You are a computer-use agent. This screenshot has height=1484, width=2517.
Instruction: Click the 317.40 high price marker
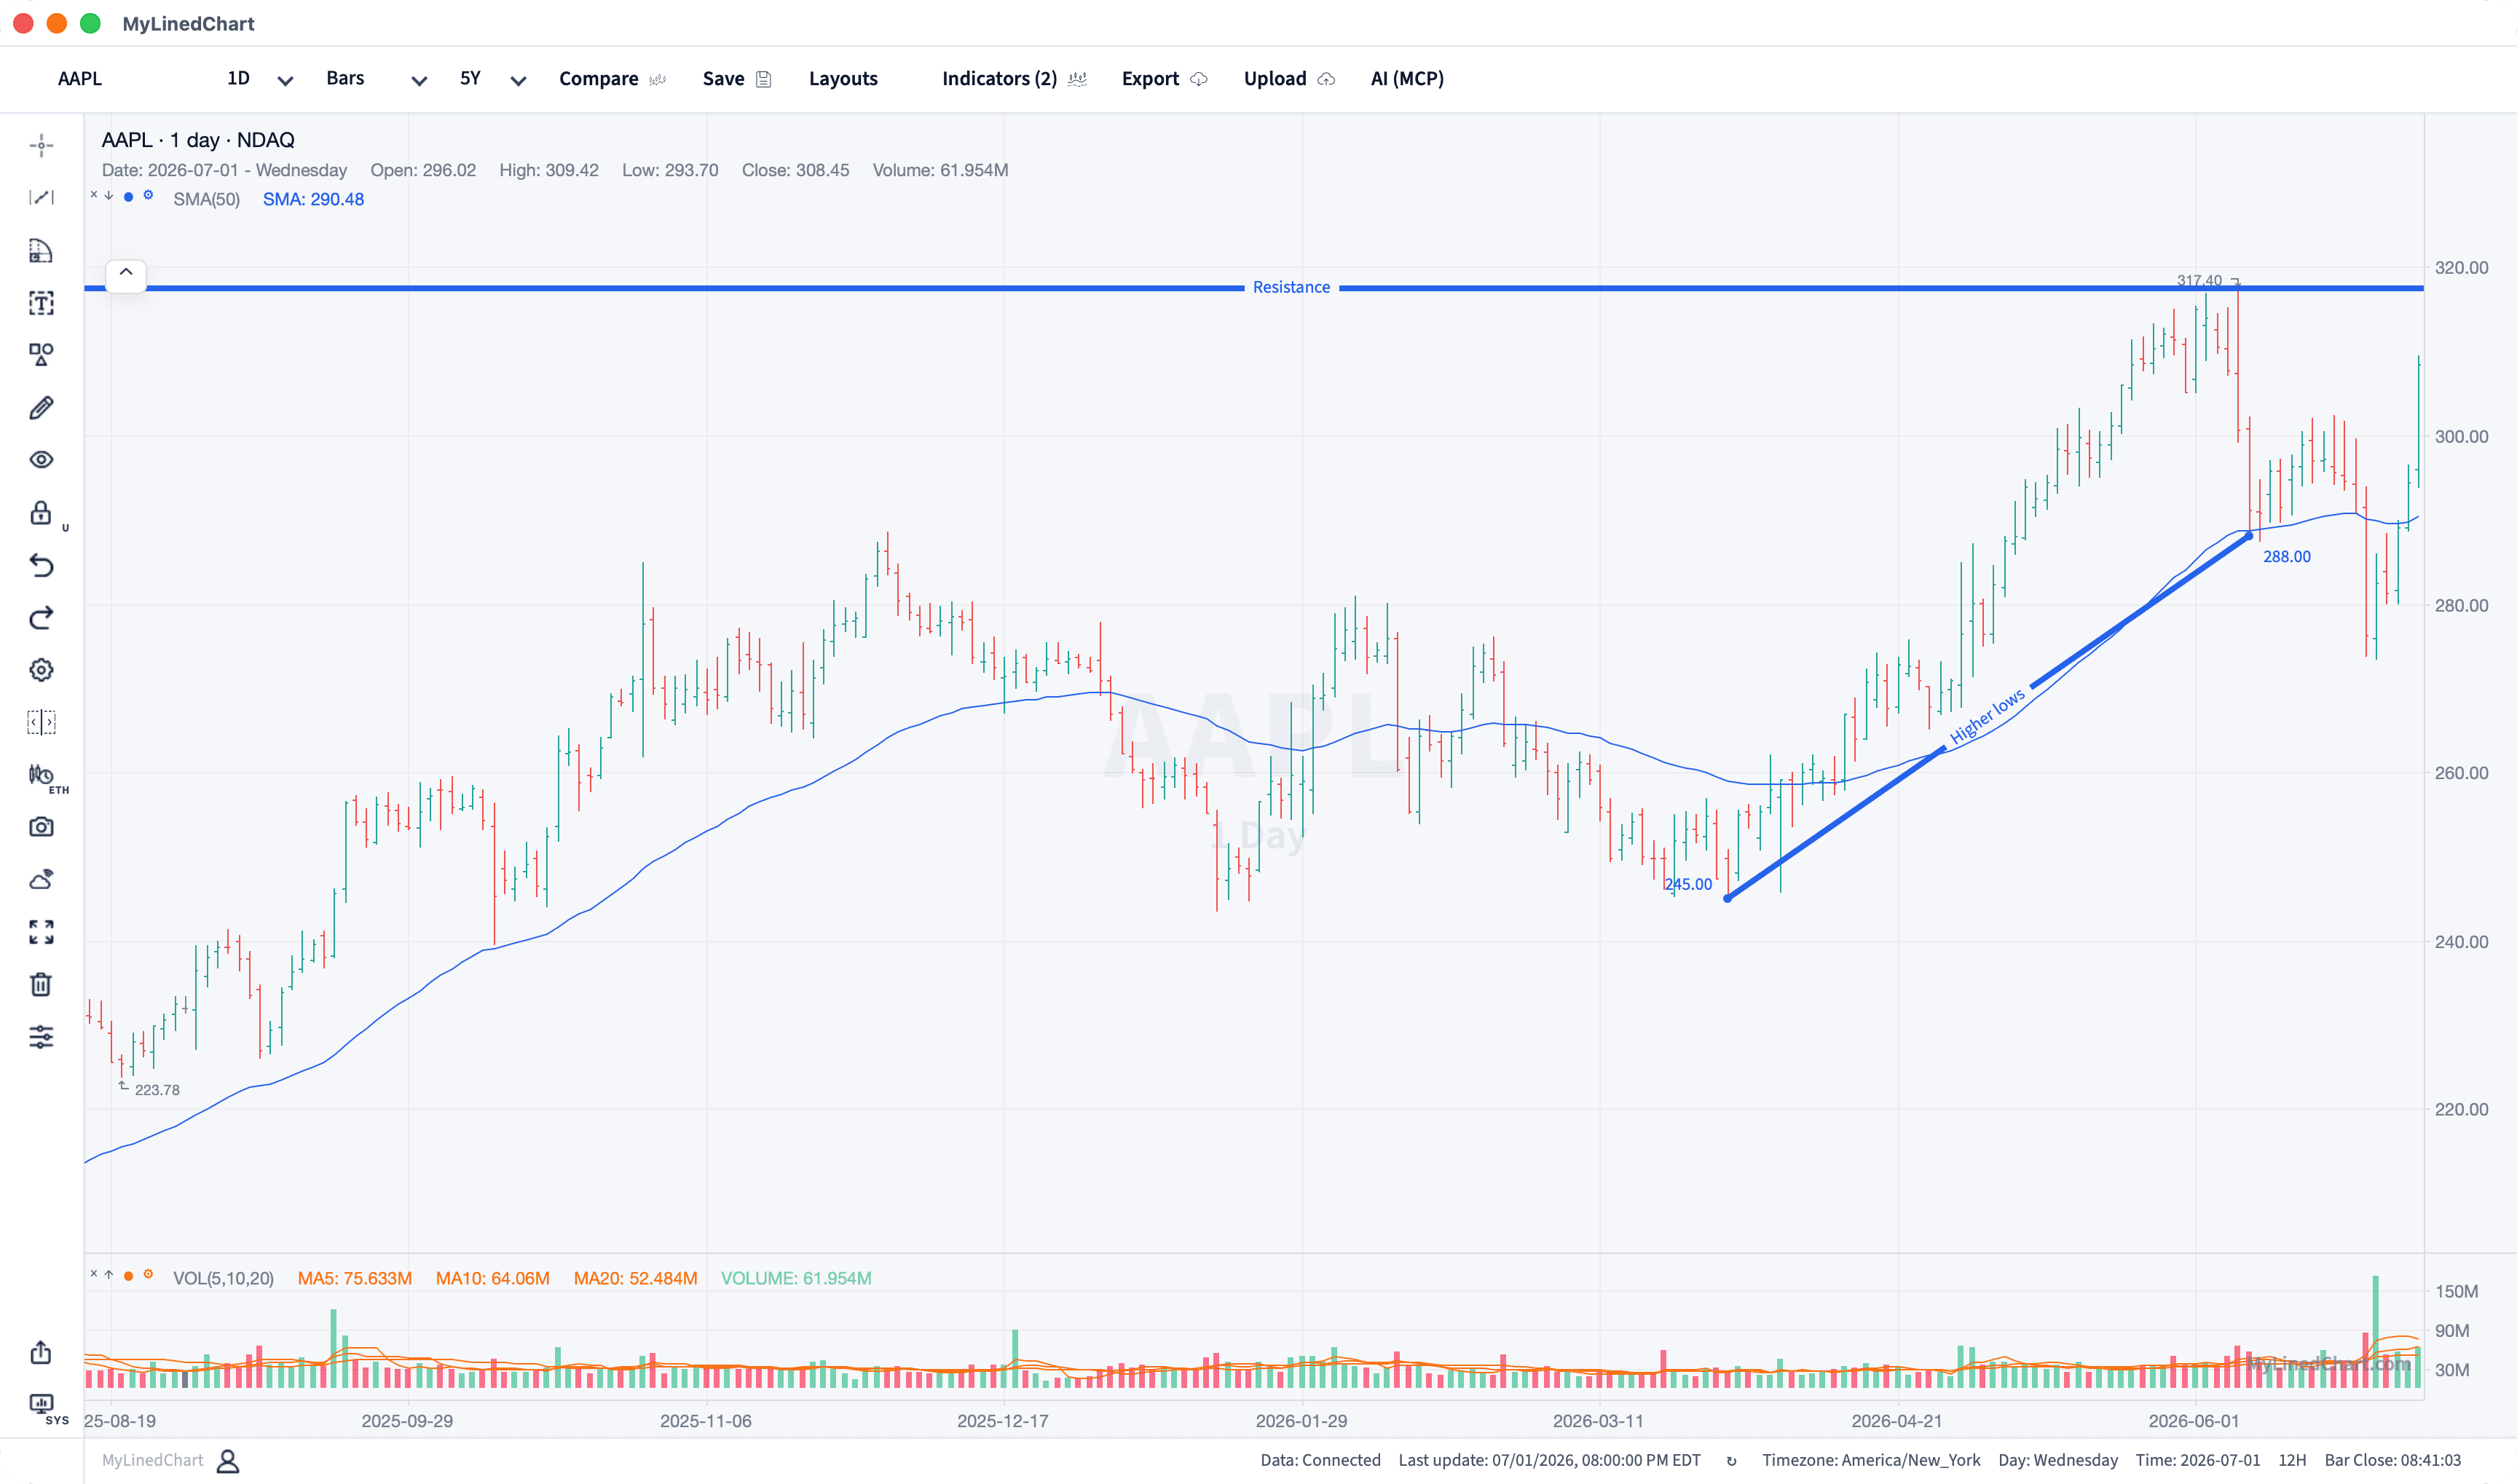[2199, 280]
